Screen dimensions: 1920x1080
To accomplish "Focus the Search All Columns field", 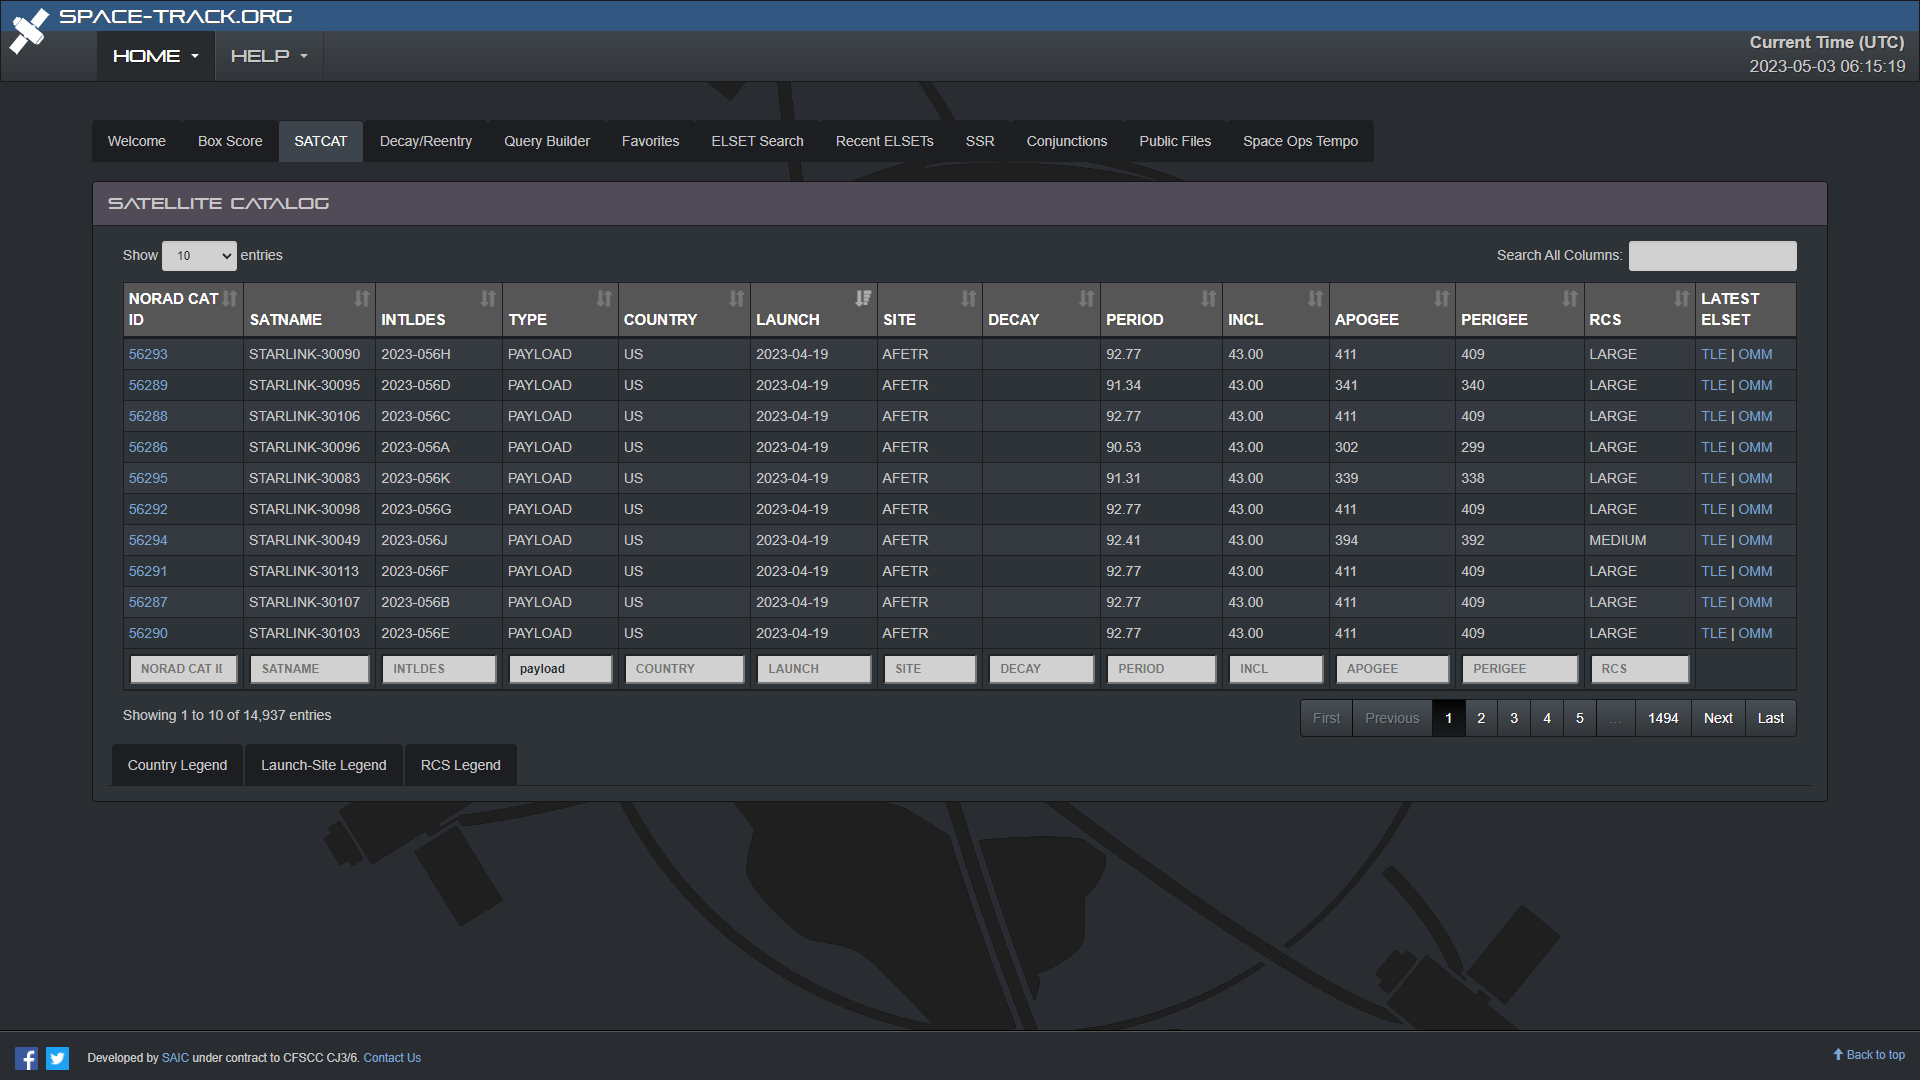I will coord(1712,256).
